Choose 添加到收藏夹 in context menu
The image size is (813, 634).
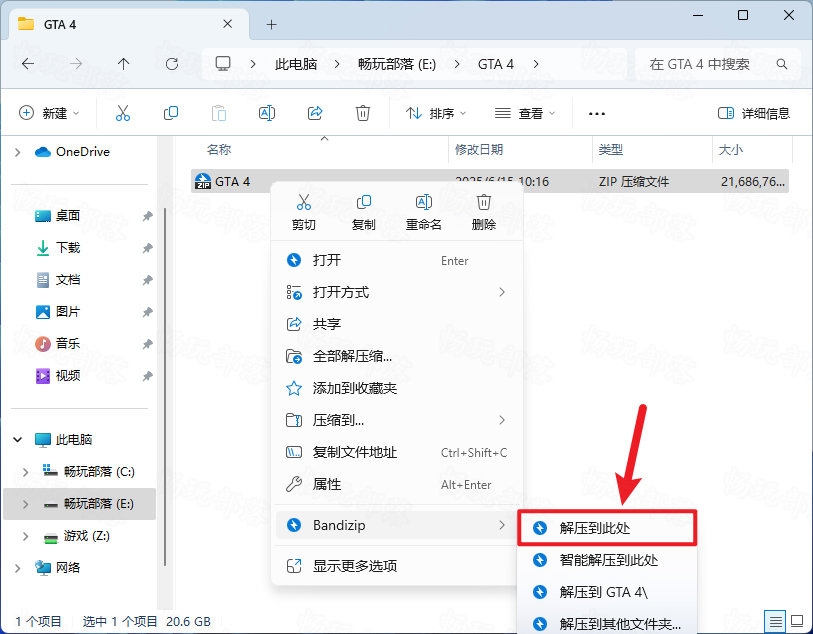pos(397,388)
